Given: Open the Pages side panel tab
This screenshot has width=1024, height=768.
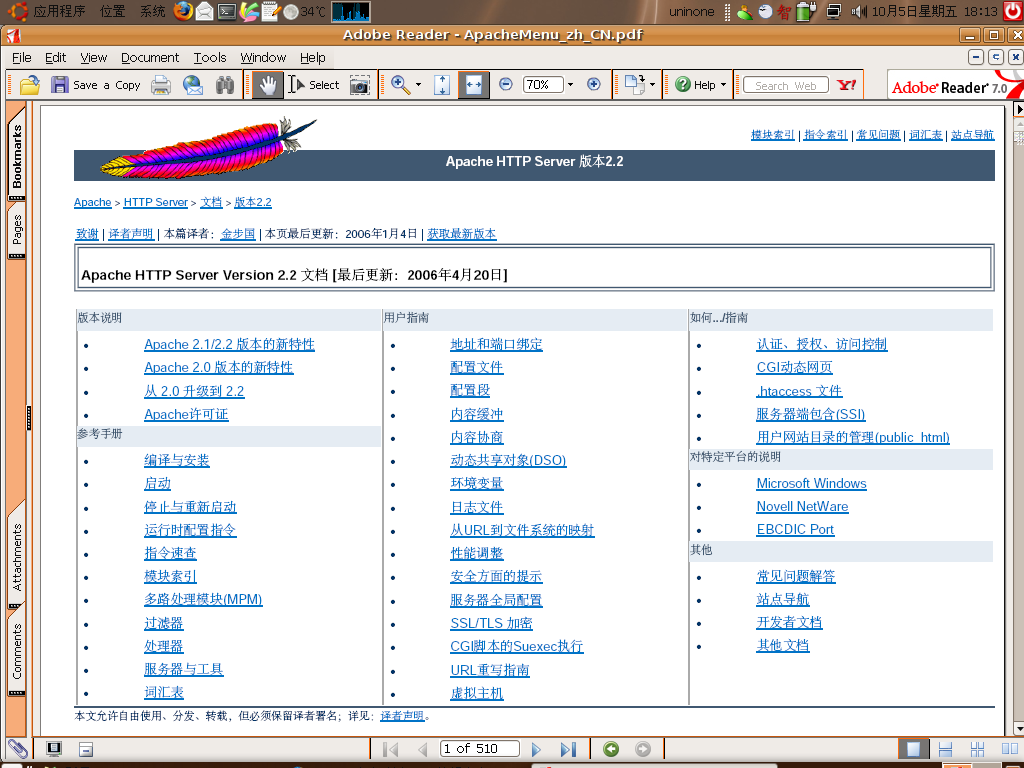Looking at the screenshot, I should tap(17, 230).
